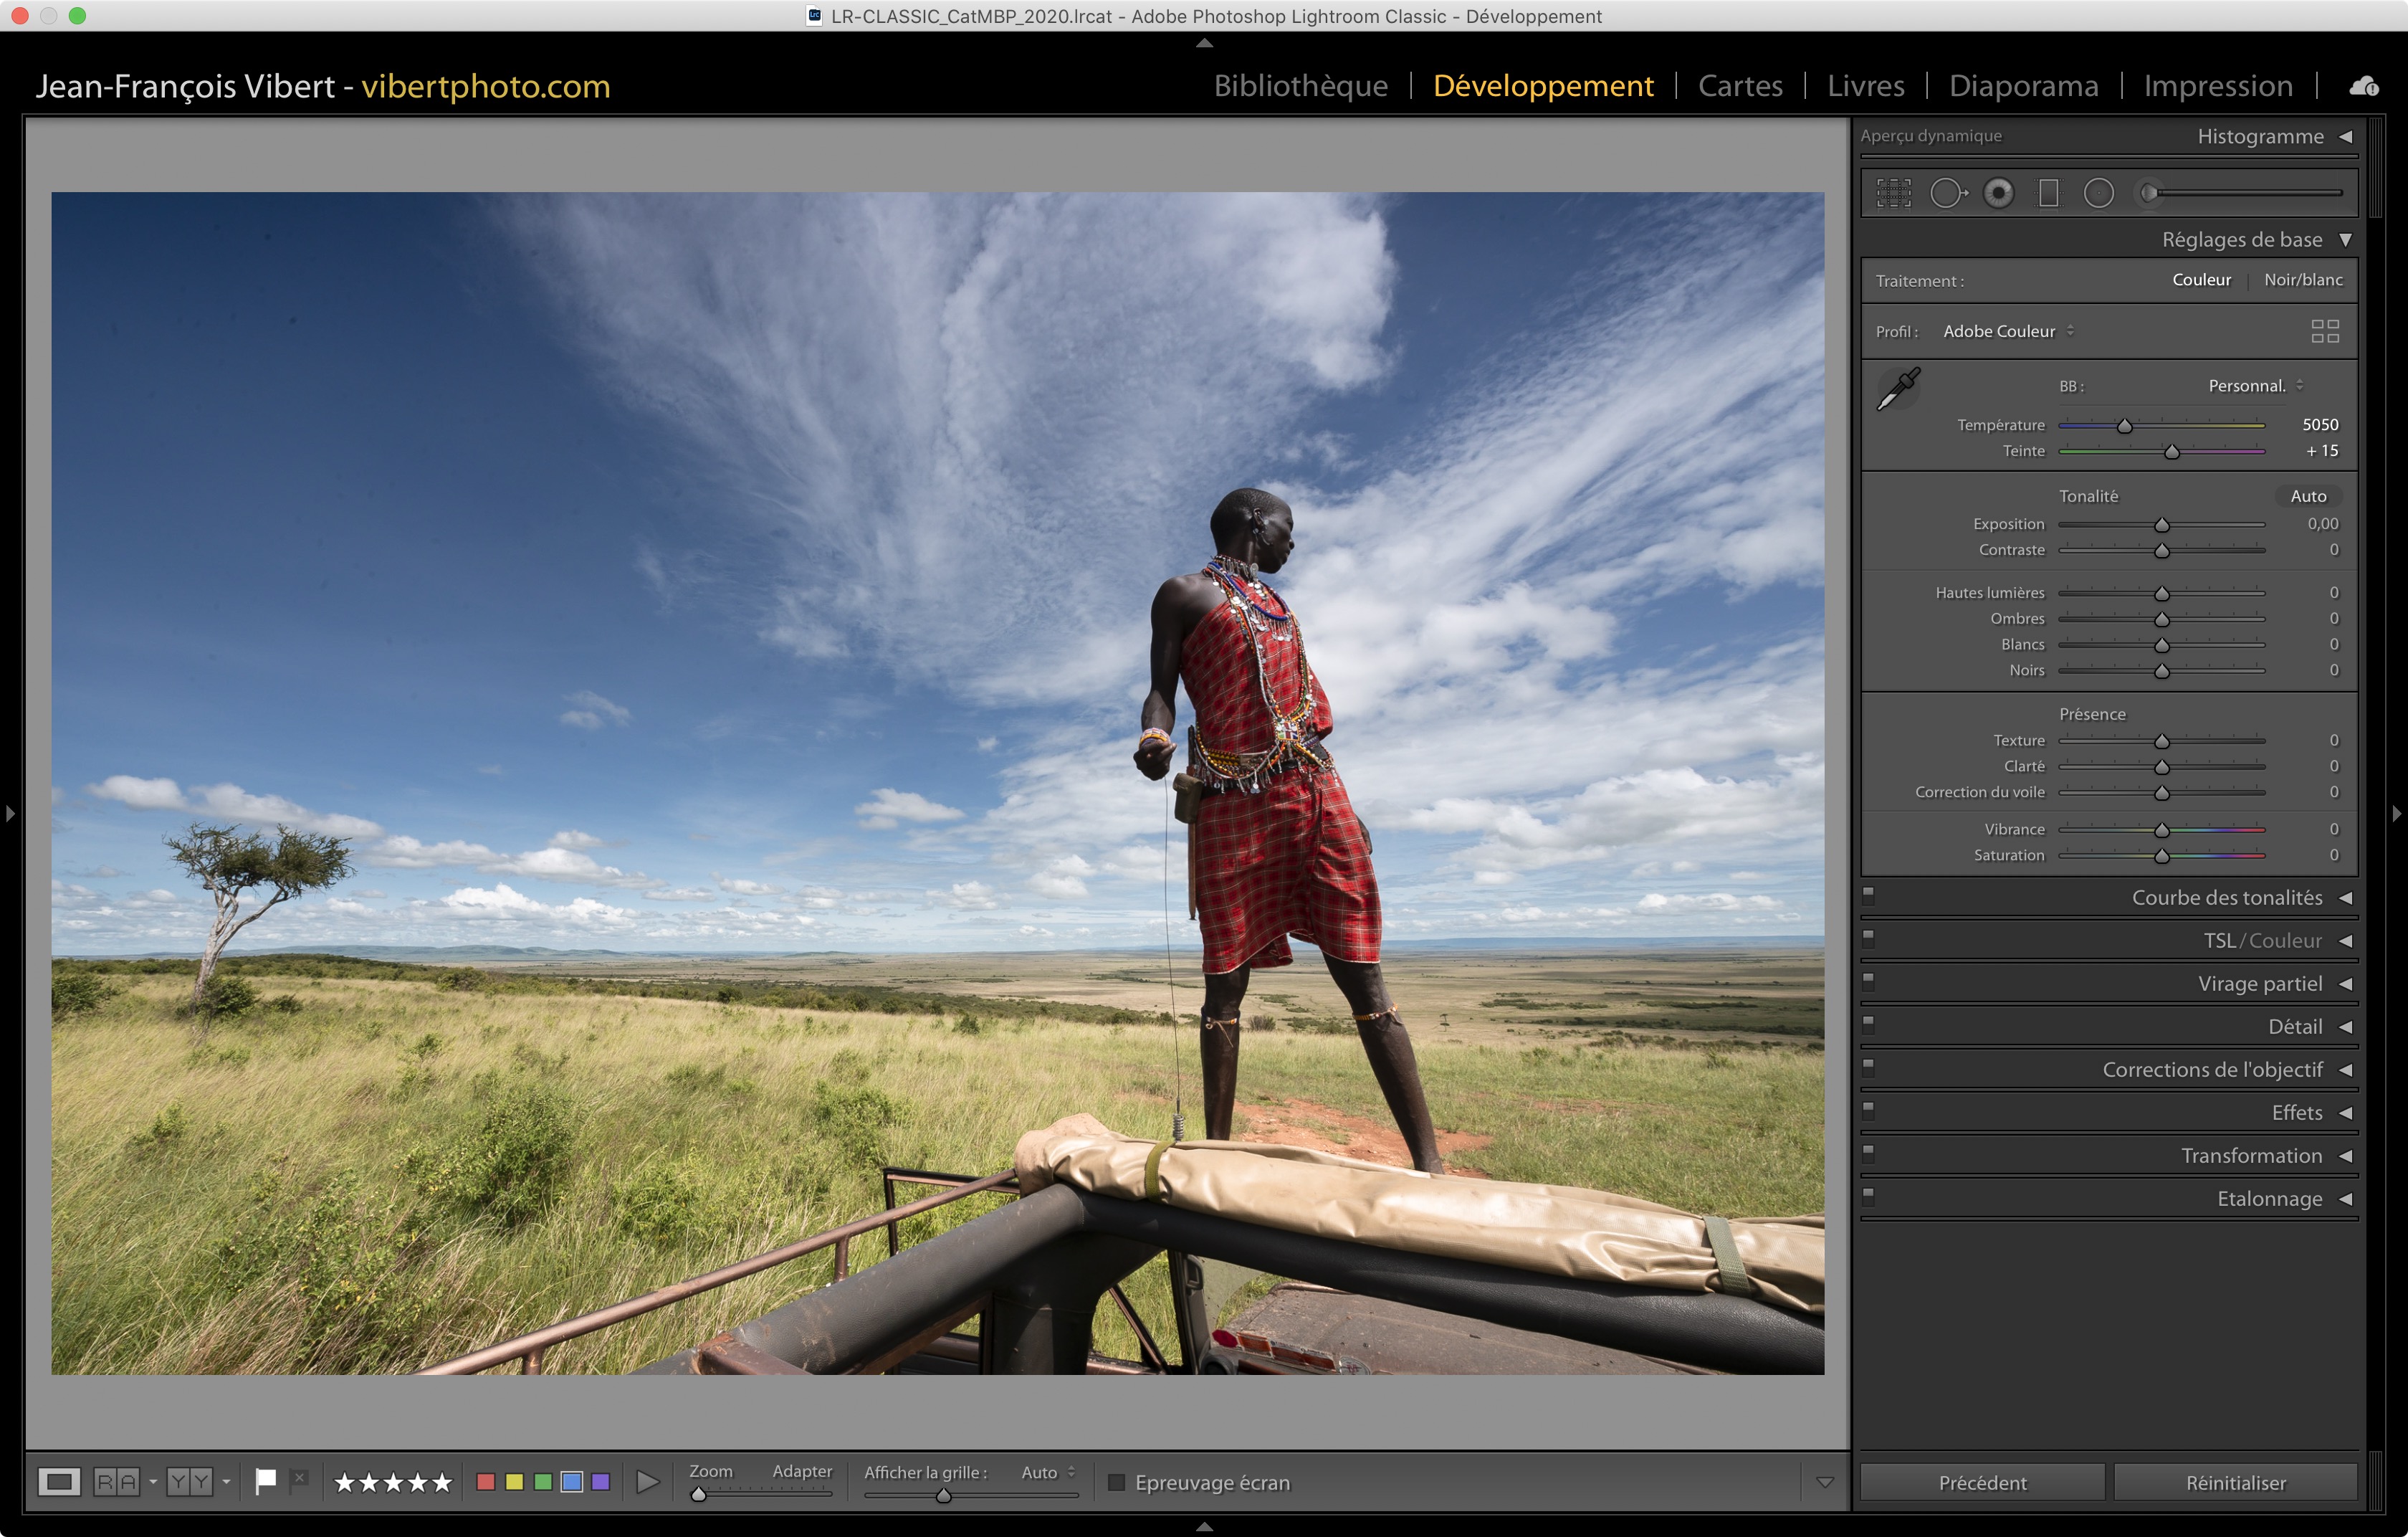Choose the Red Eye Correction tool
The image size is (2408, 1537).
click(1998, 193)
